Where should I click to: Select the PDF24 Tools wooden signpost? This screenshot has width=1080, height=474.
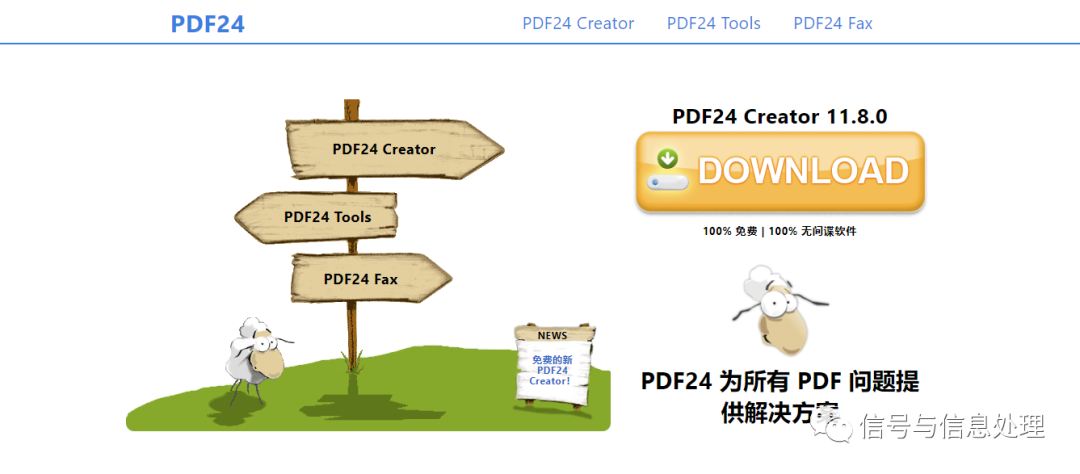316,217
